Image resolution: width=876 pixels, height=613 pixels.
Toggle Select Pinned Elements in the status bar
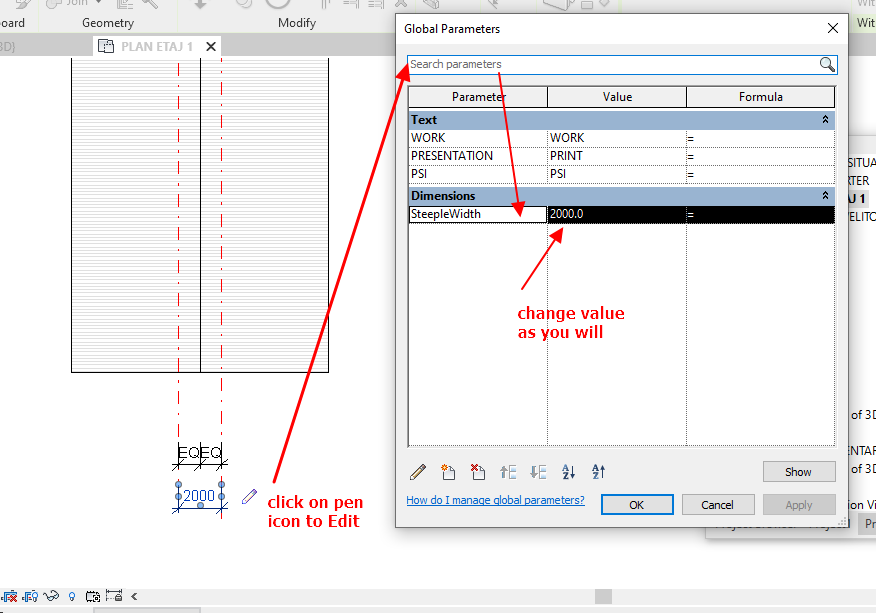coord(113,596)
